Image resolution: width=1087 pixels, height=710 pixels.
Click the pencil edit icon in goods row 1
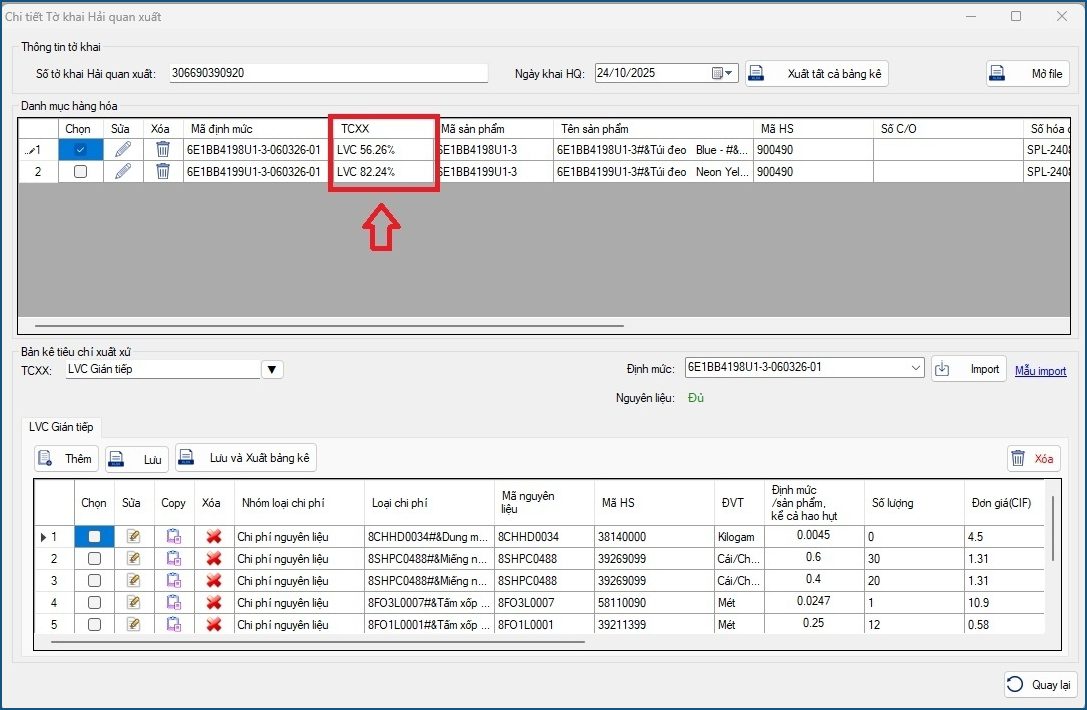coord(123,149)
